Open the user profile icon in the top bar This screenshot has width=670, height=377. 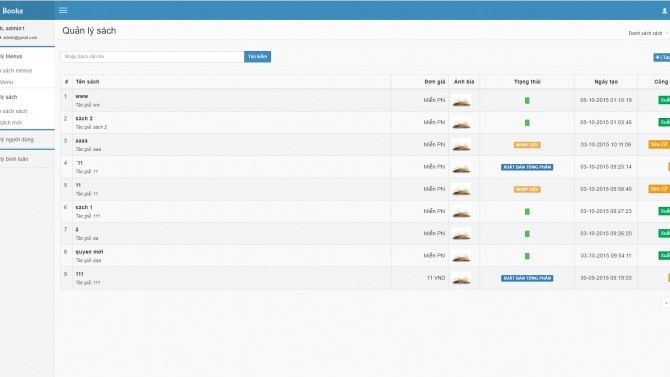coord(664,11)
